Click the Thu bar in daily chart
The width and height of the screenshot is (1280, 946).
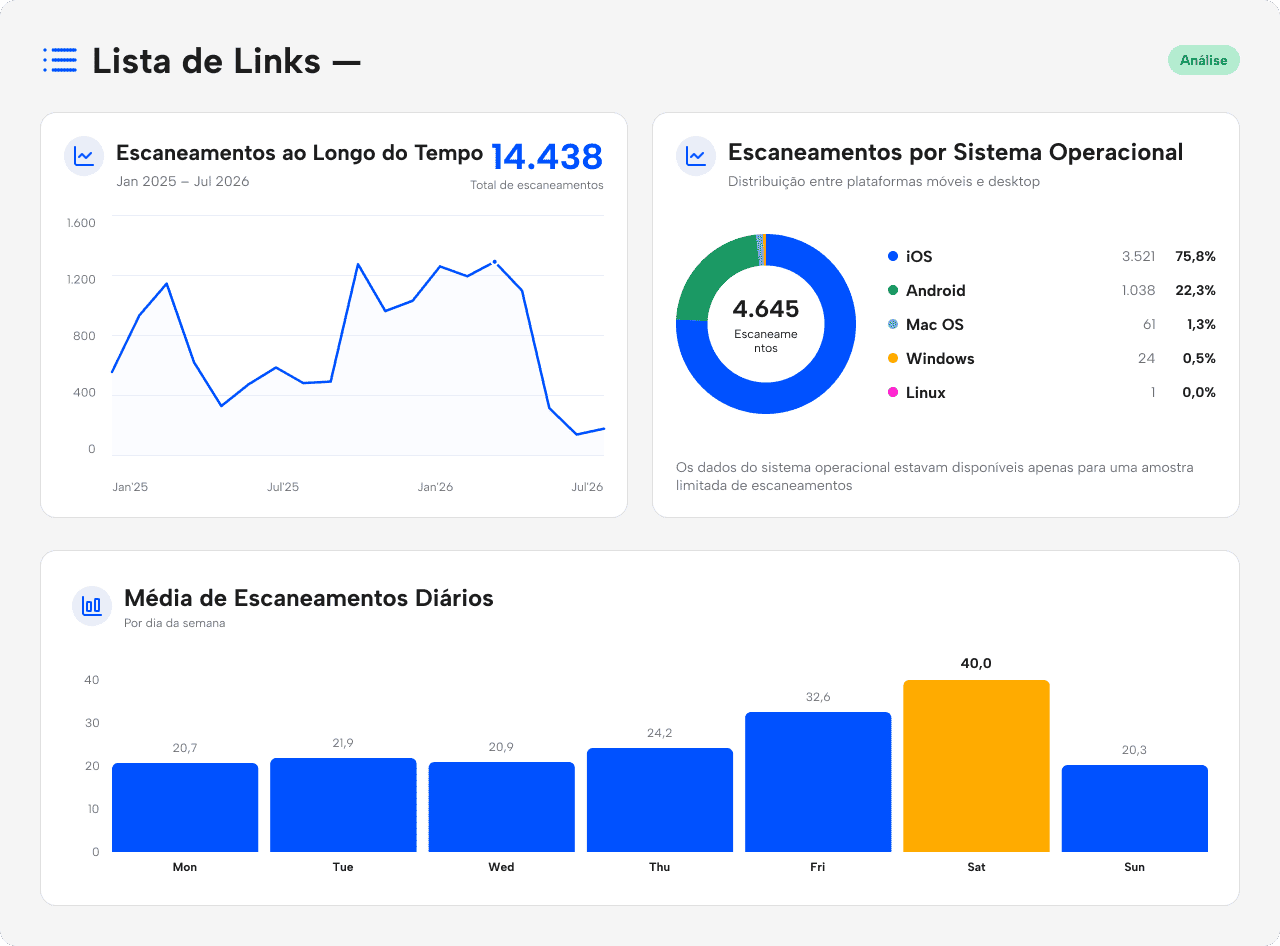(660, 800)
